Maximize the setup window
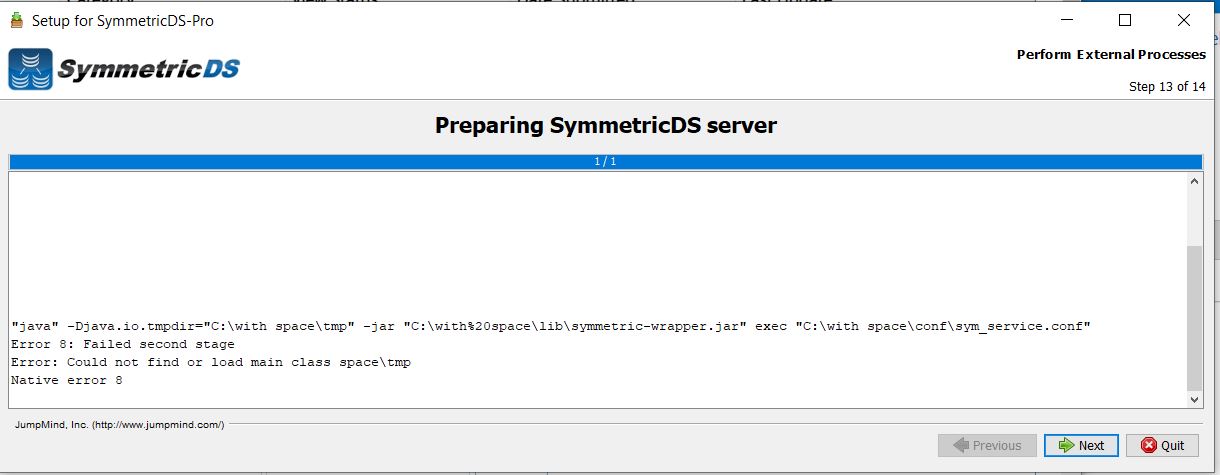The width and height of the screenshot is (1220, 475). [1124, 20]
